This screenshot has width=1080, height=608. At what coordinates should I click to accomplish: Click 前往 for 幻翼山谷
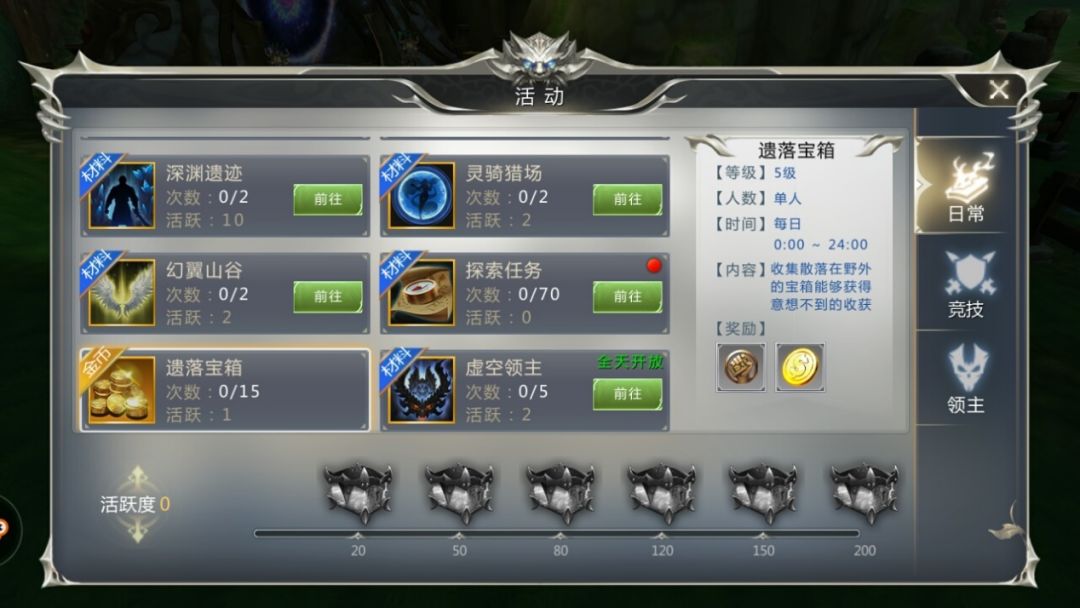point(328,296)
